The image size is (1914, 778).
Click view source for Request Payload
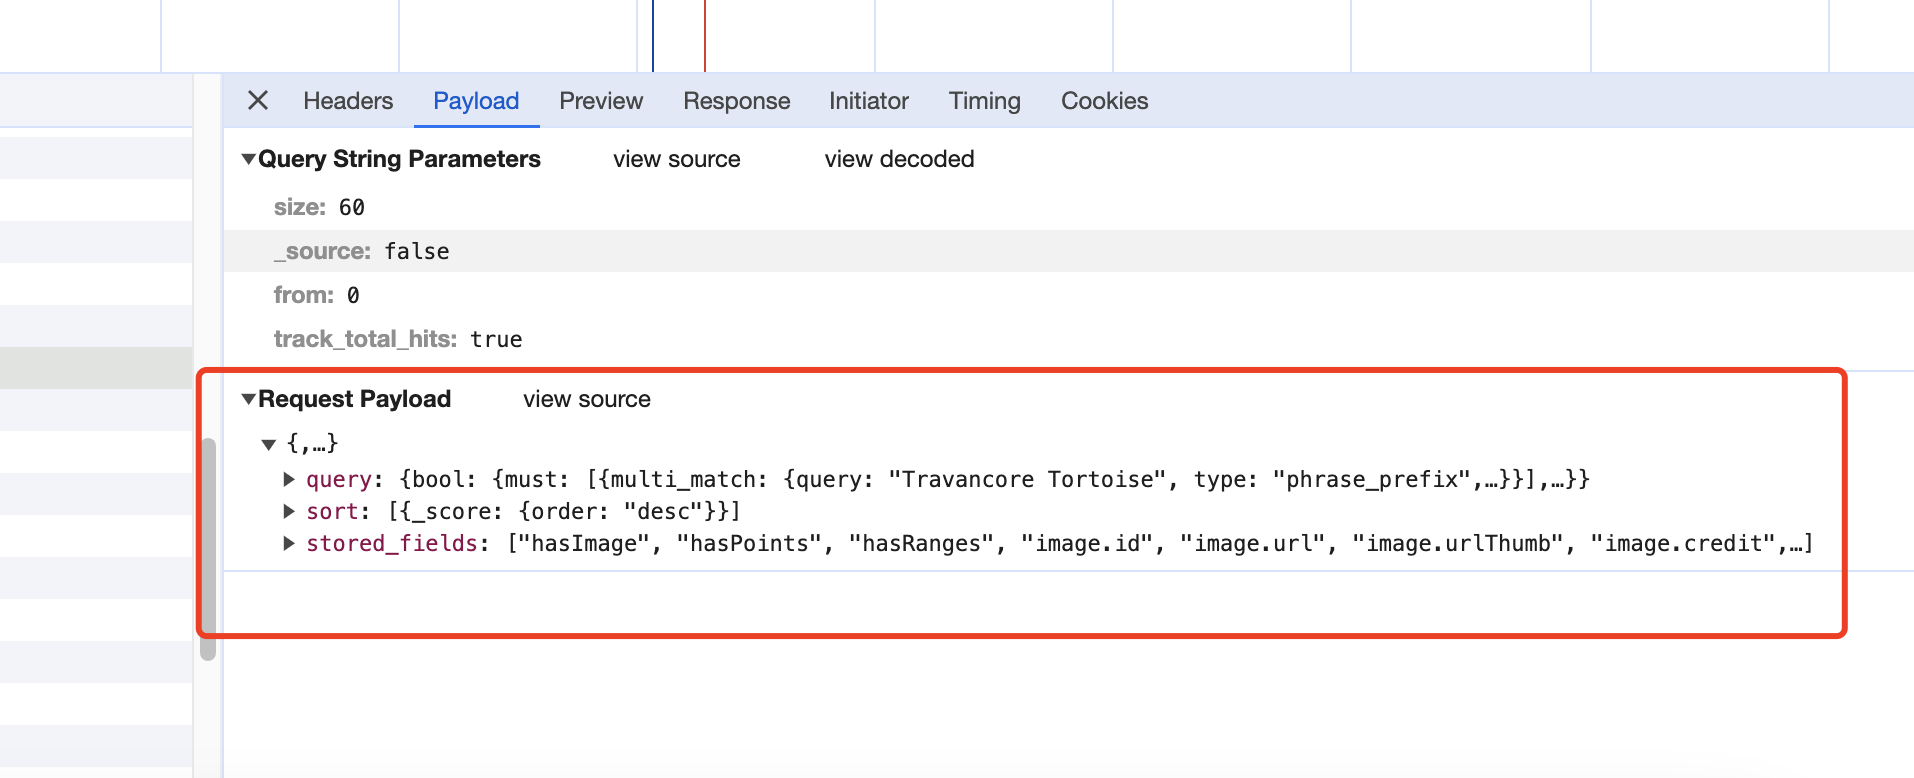coord(586,399)
